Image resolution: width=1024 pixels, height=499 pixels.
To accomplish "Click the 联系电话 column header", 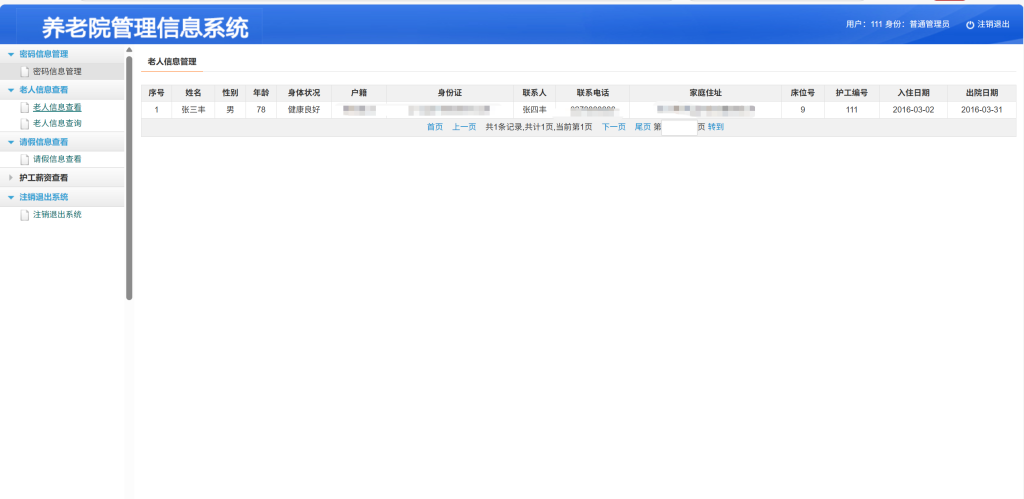I will point(593,93).
